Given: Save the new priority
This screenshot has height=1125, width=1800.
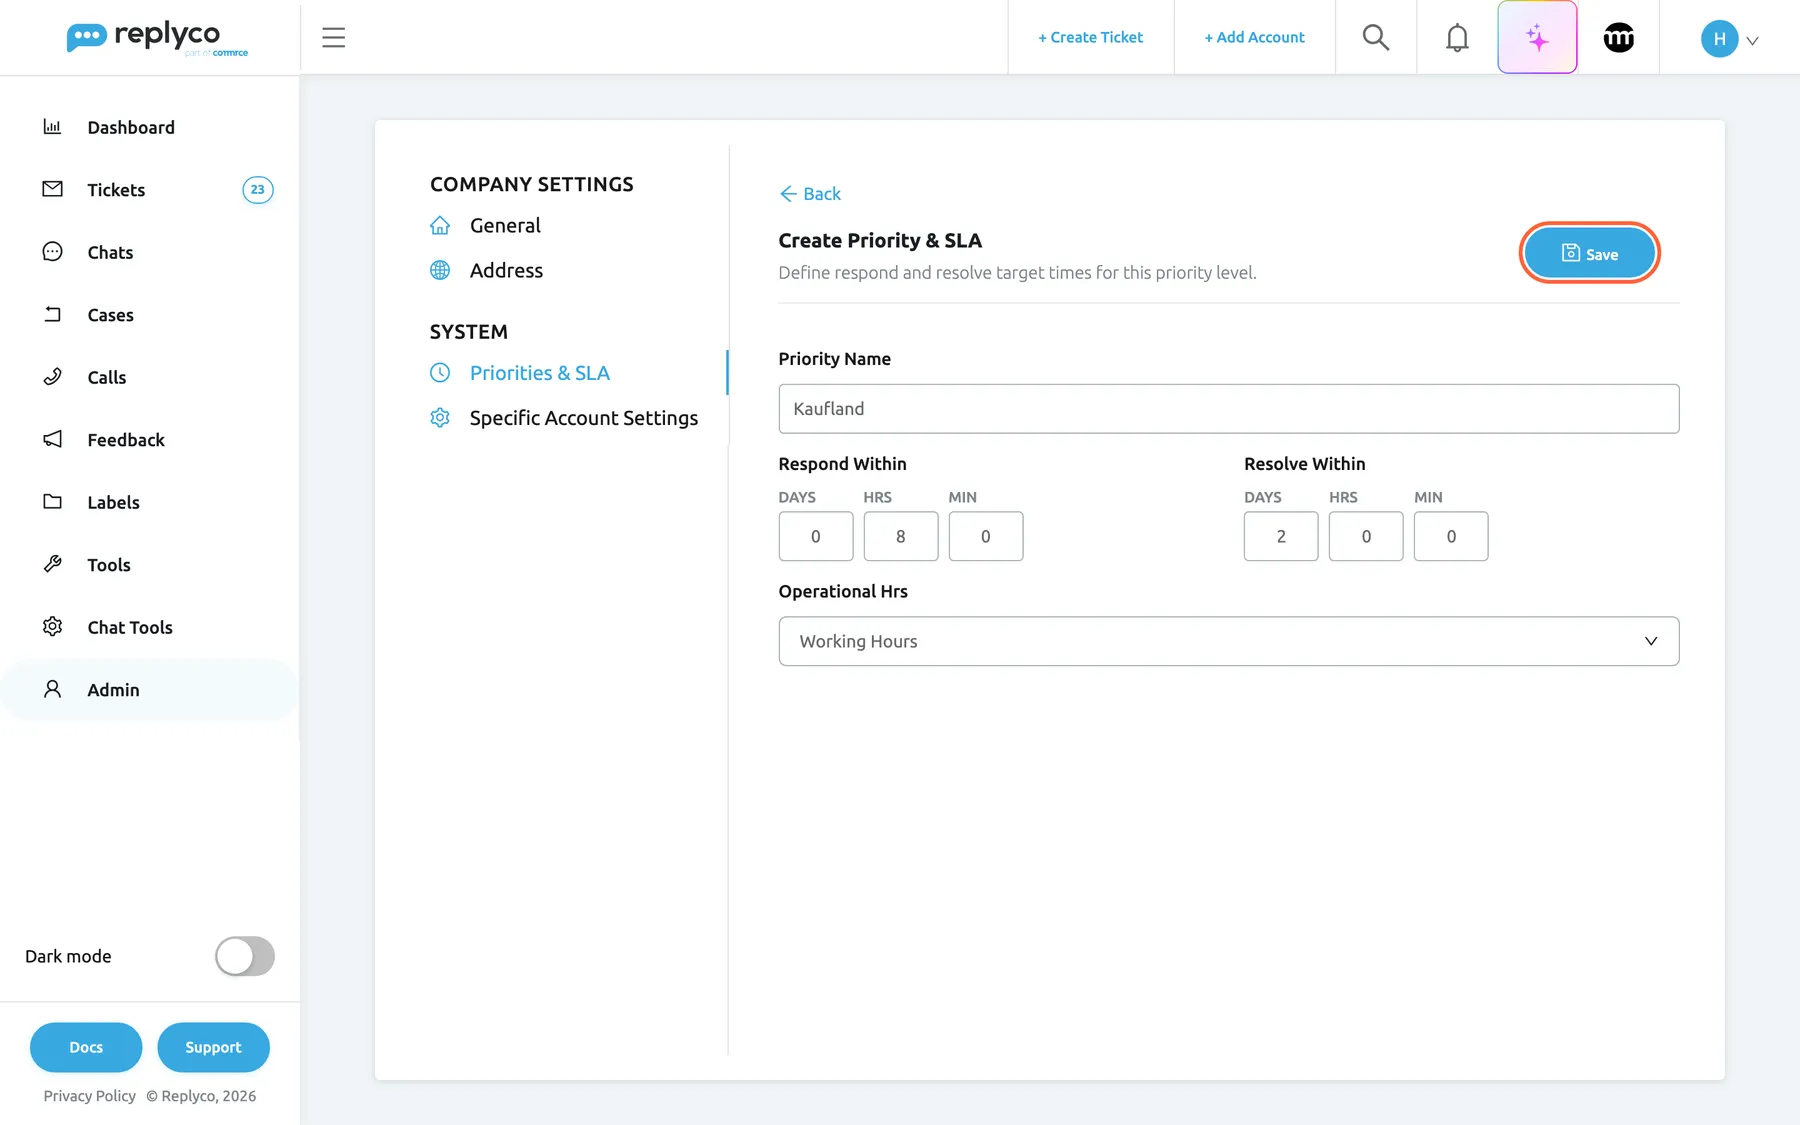Looking at the screenshot, I should 1589,253.
